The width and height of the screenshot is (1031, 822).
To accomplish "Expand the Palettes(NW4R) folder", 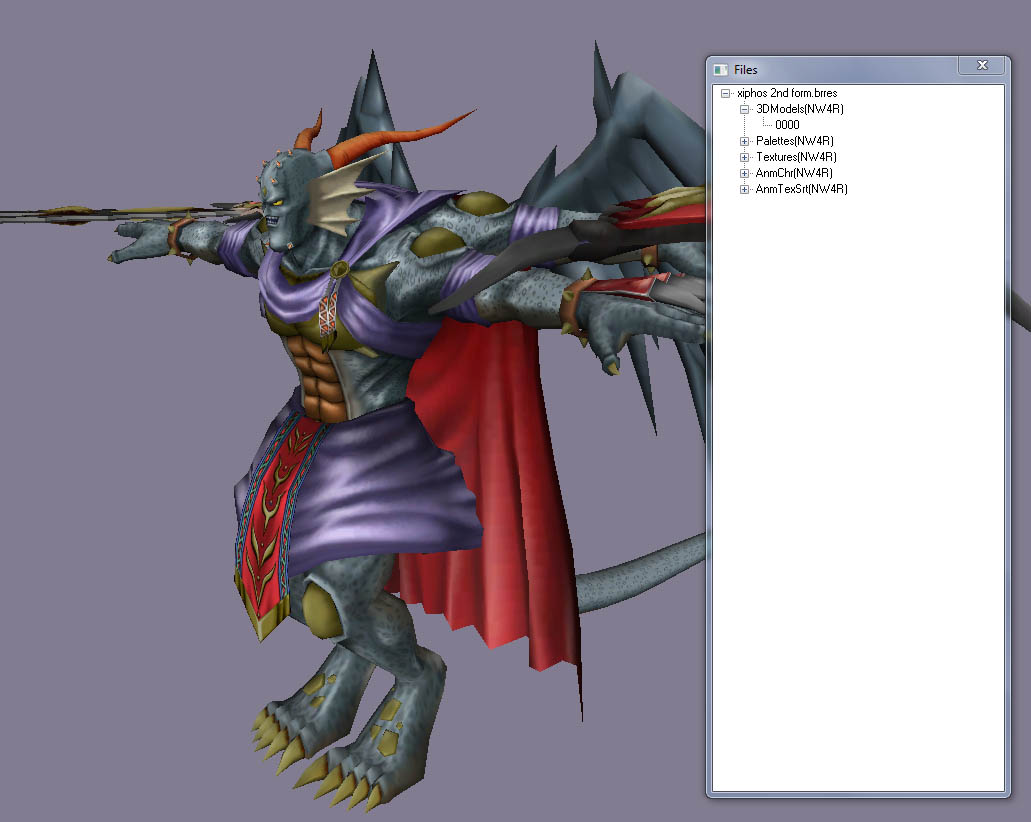I will (744, 141).
